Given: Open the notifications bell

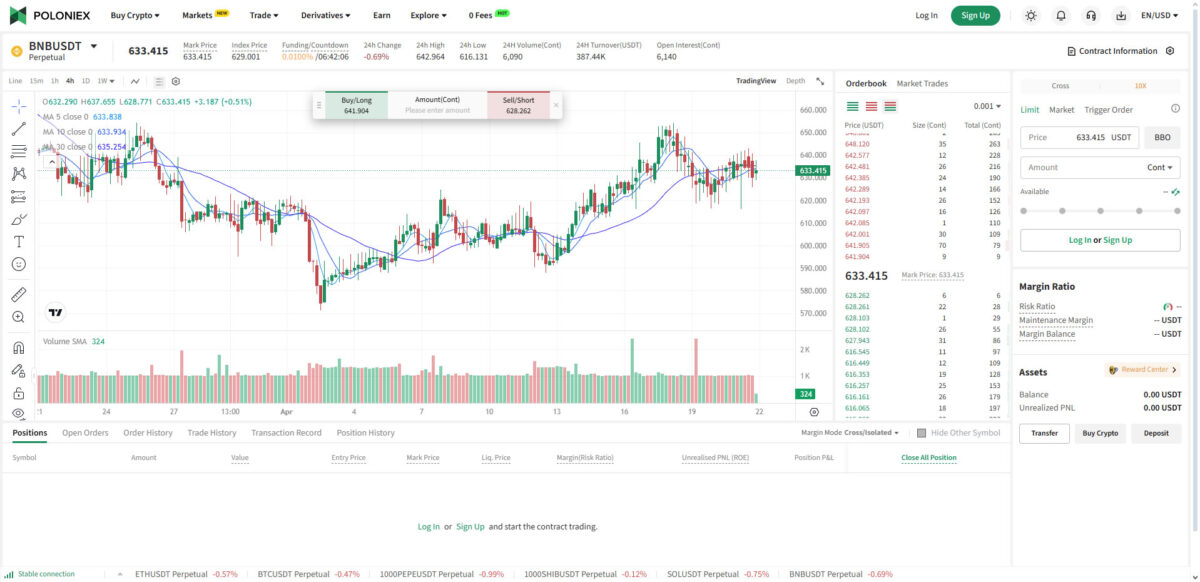Looking at the screenshot, I should 1061,16.
